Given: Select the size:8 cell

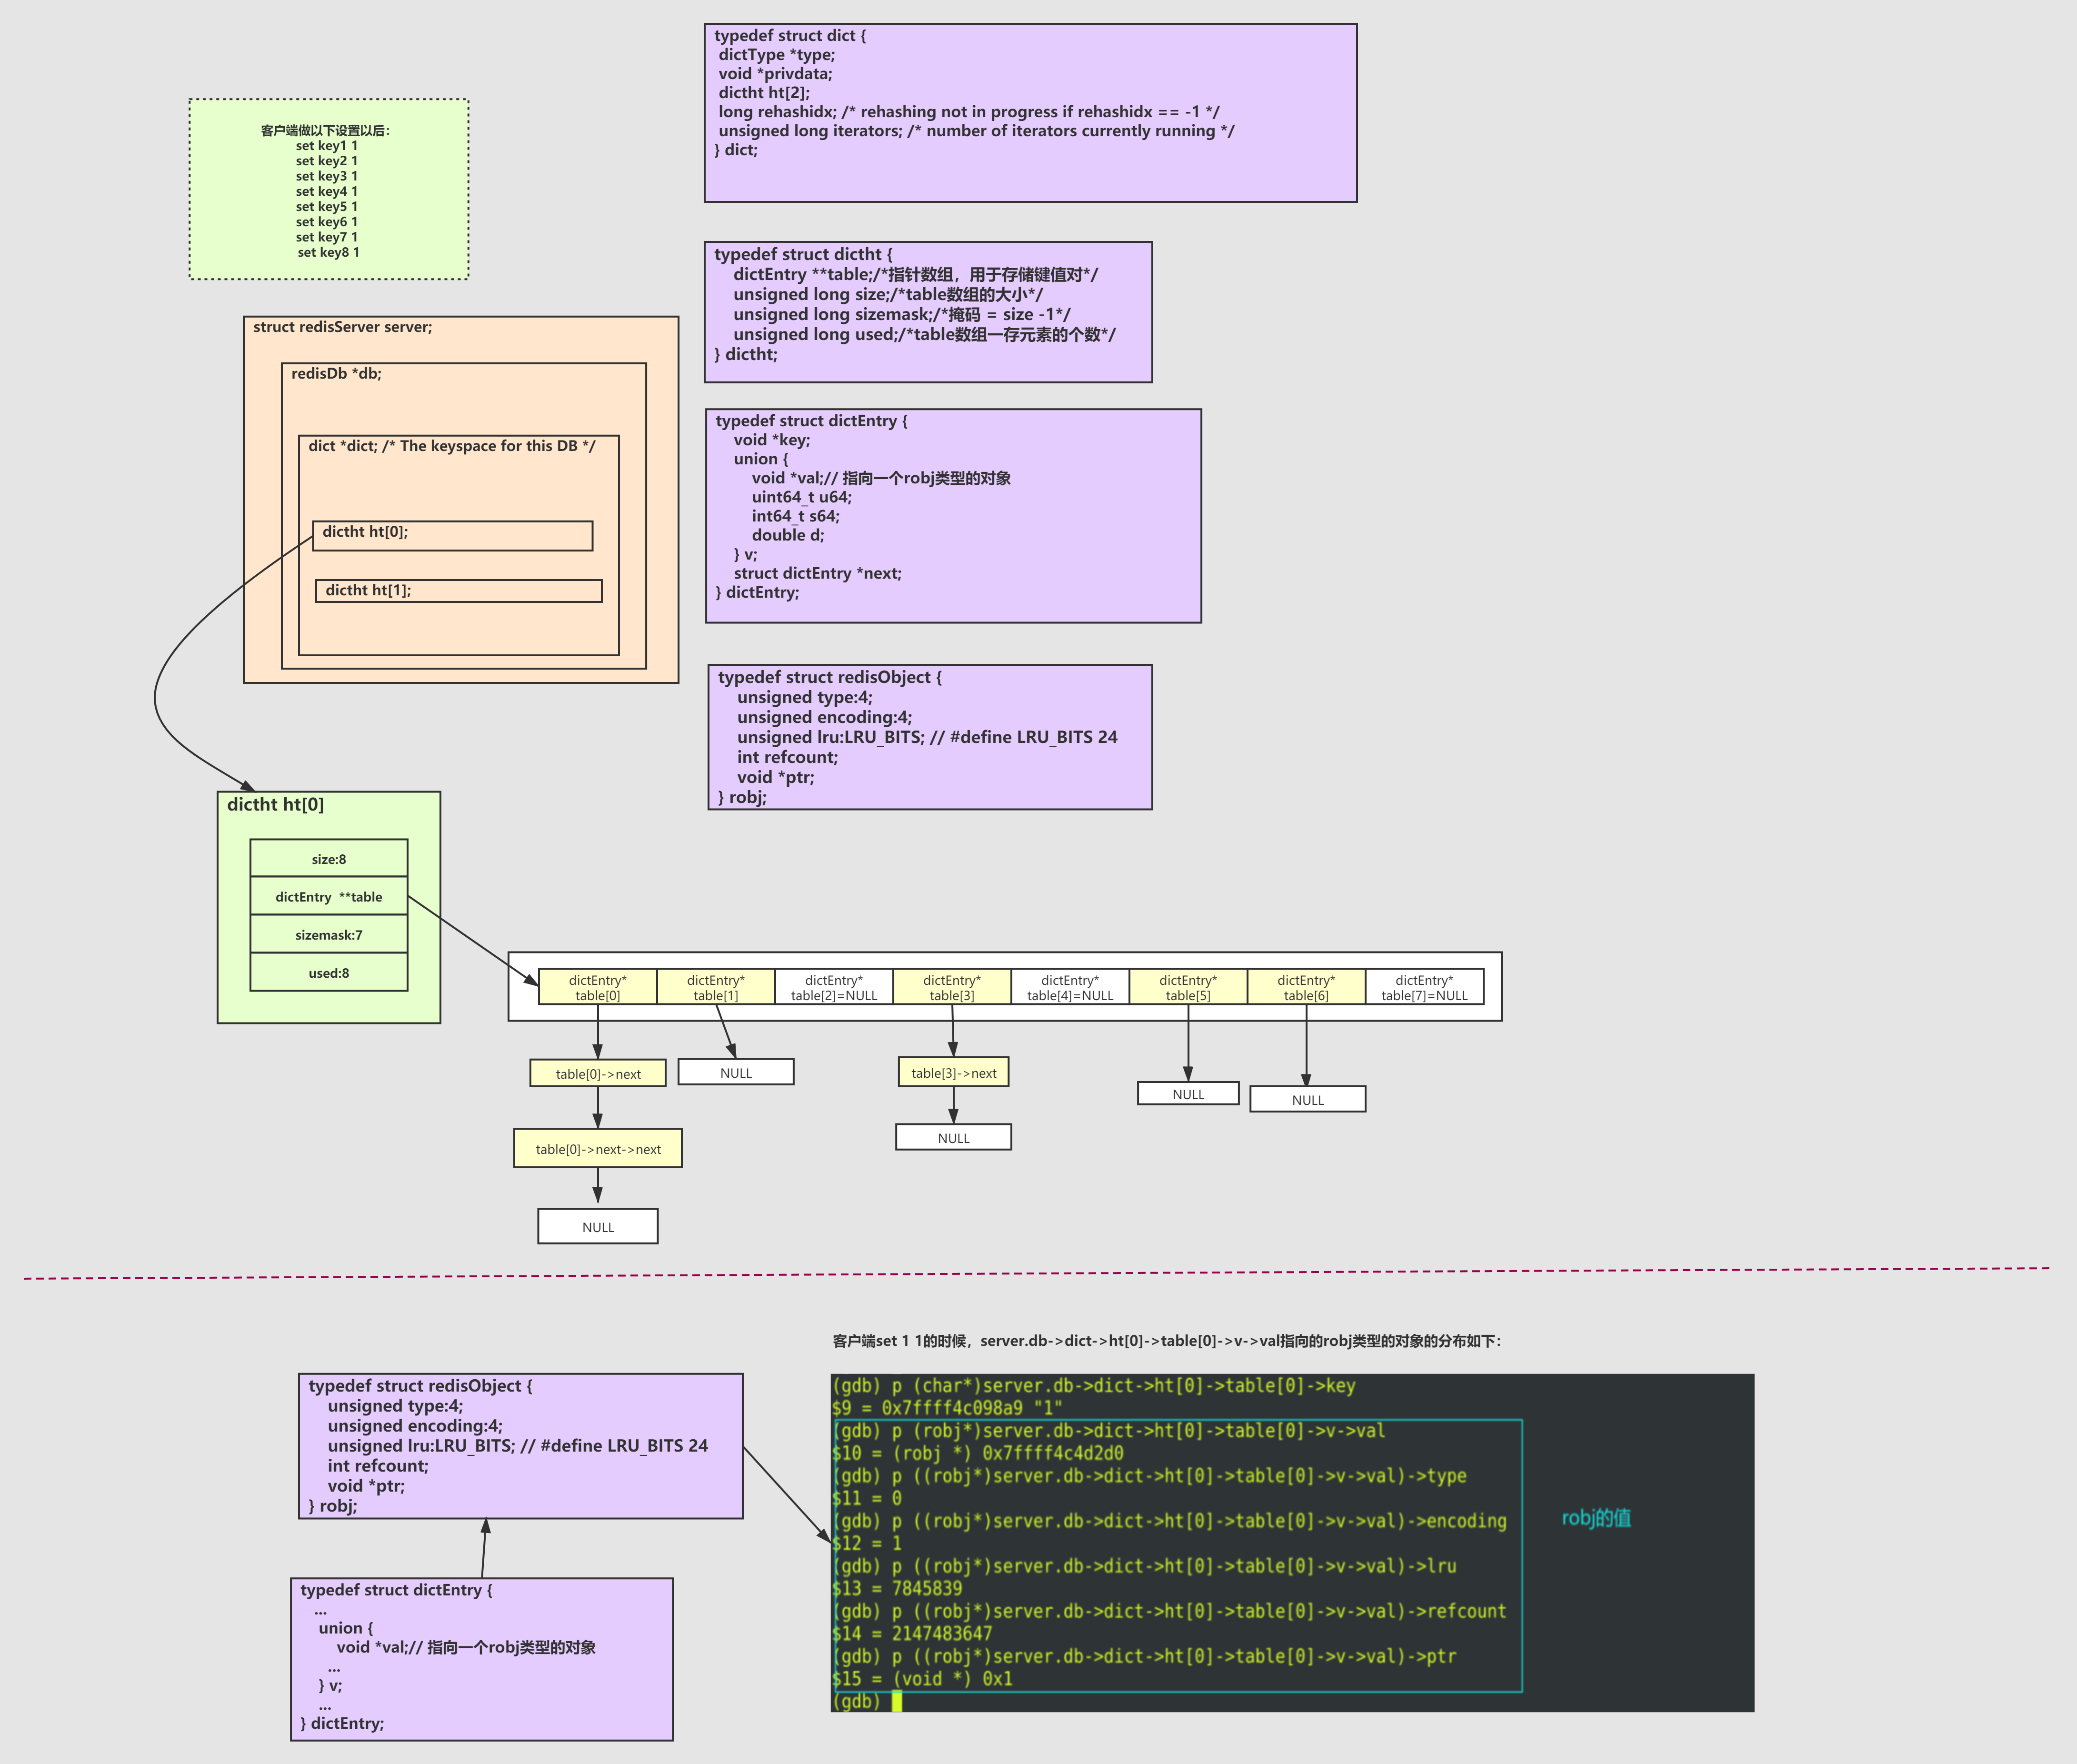Looking at the screenshot, I should pyautogui.click(x=328, y=859).
